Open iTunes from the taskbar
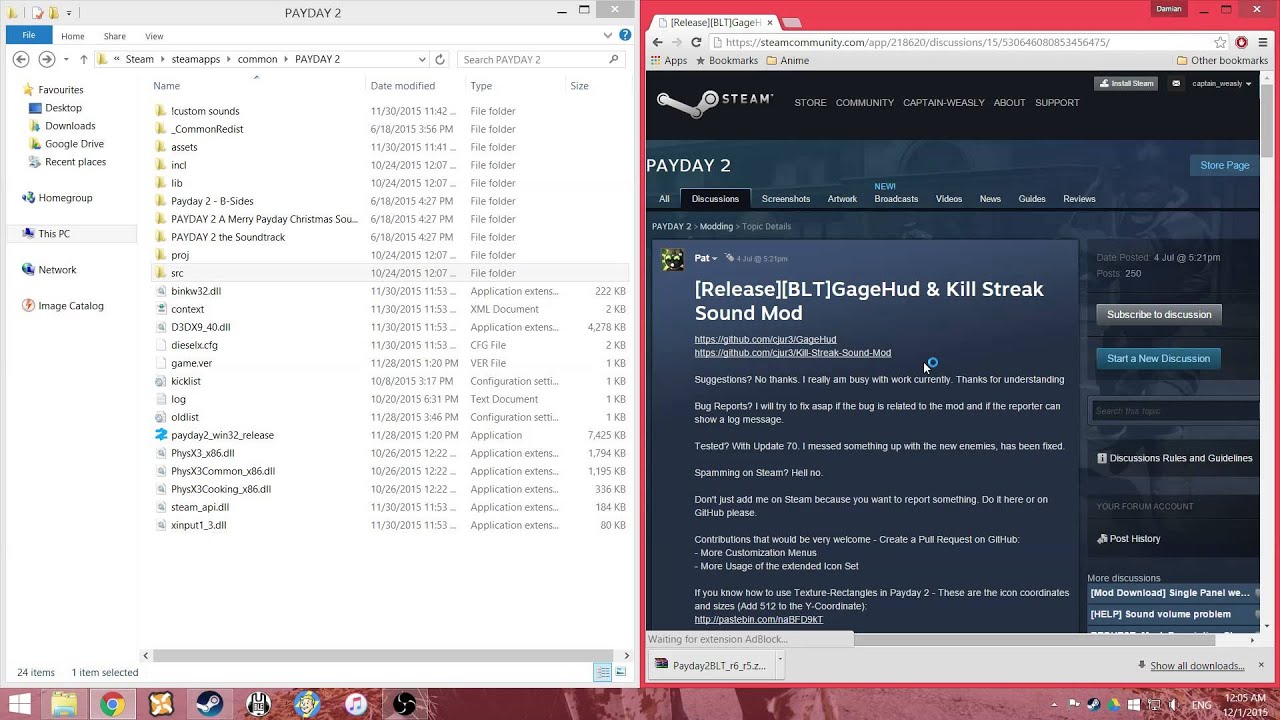The image size is (1280, 720). [356, 704]
